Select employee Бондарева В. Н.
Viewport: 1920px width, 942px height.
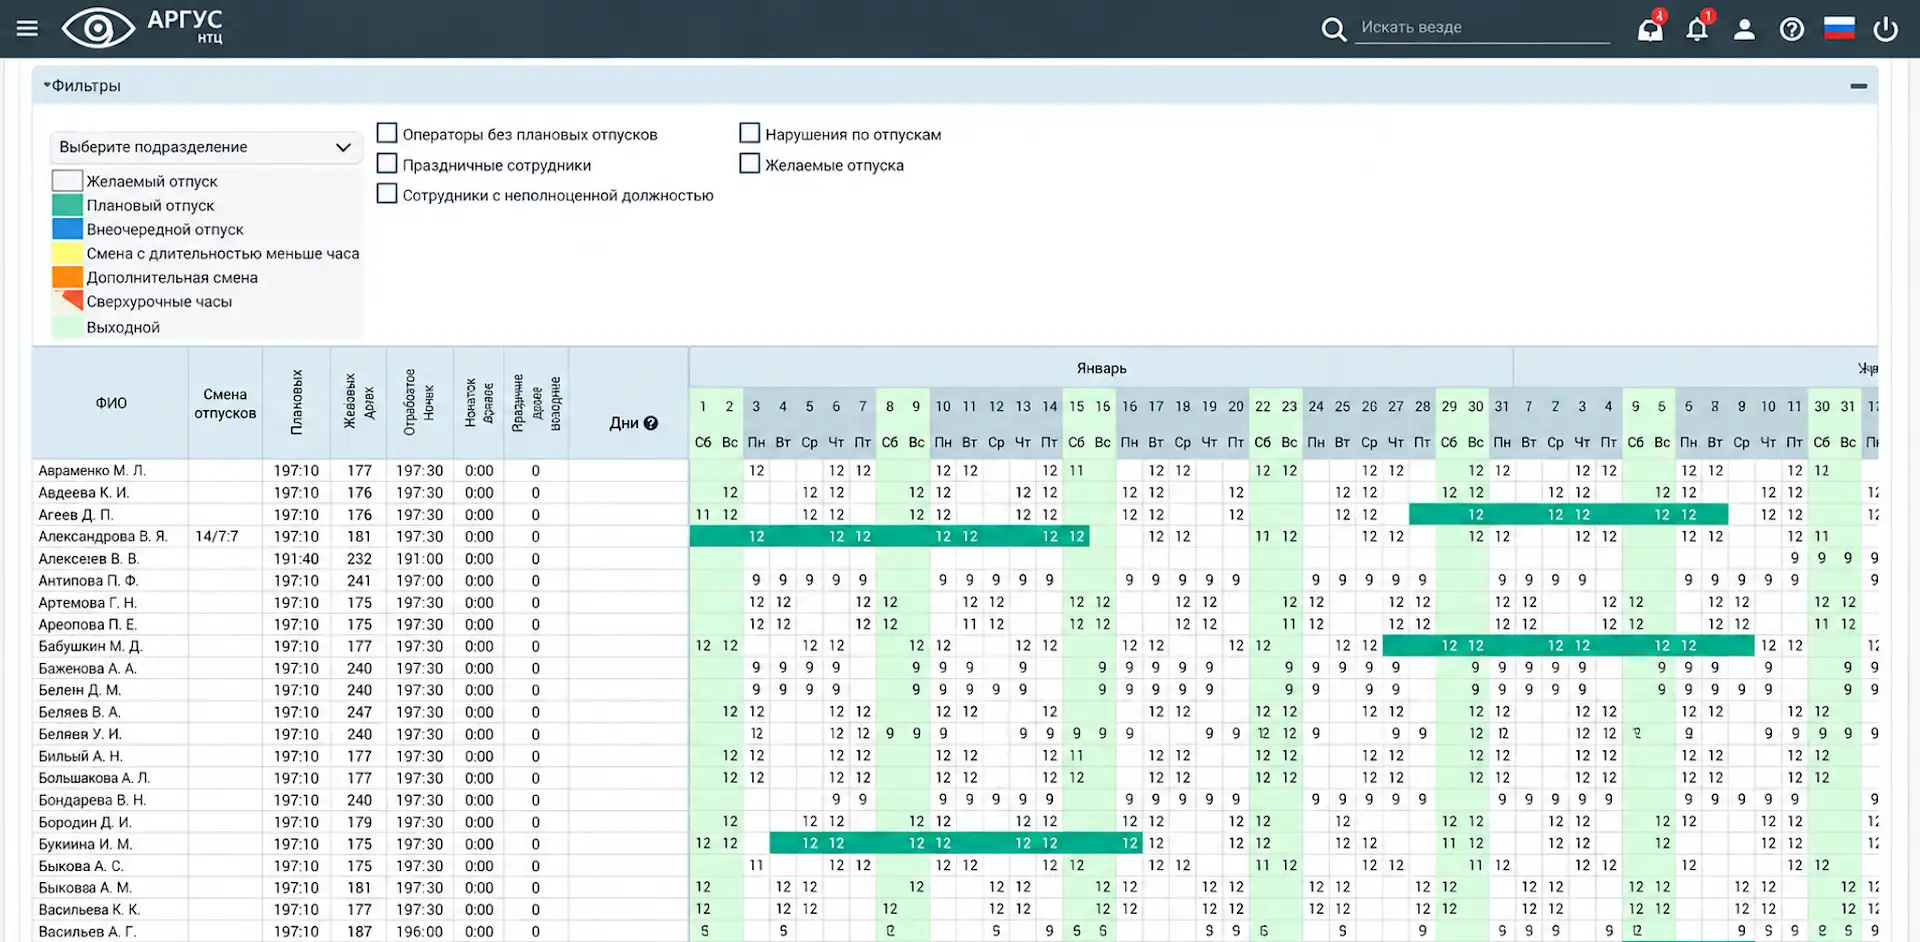point(92,800)
